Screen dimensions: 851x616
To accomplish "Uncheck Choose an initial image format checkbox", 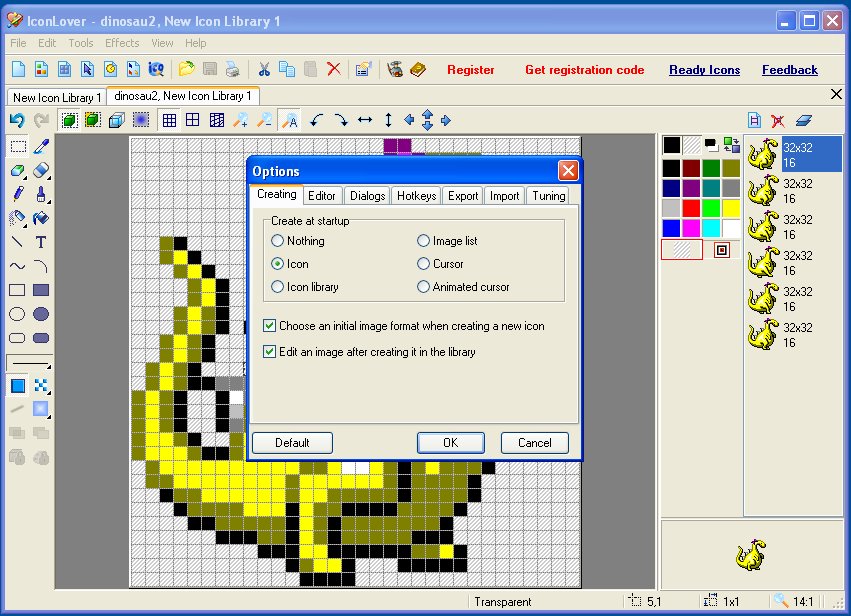I will (269, 326).
